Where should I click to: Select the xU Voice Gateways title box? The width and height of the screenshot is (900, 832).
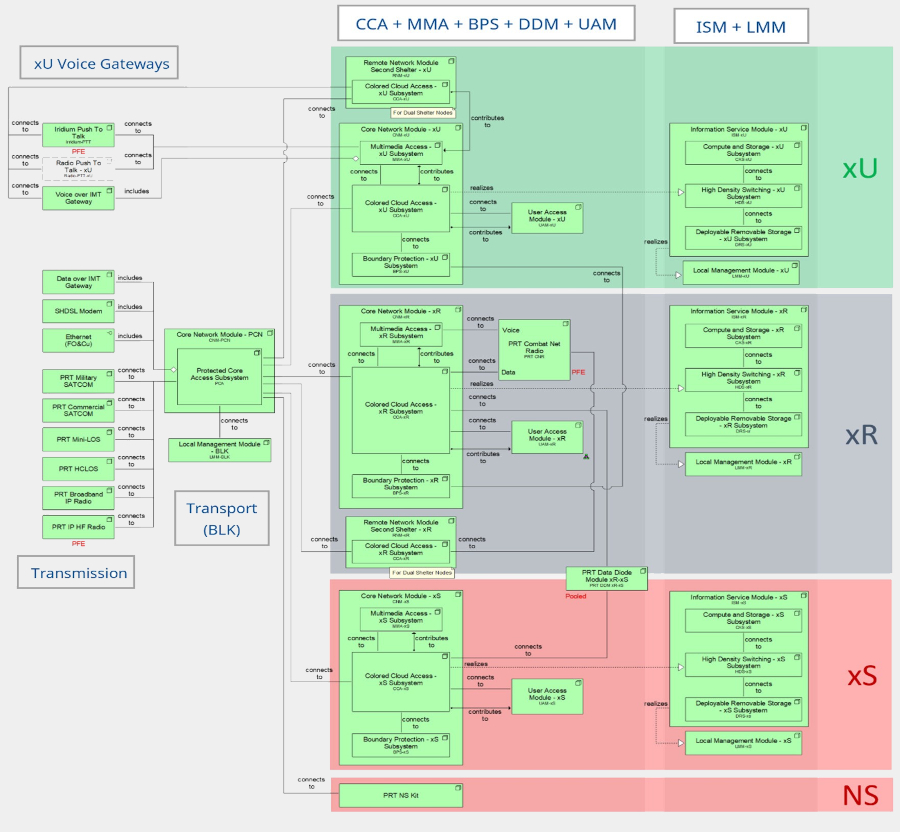point(100,64)
